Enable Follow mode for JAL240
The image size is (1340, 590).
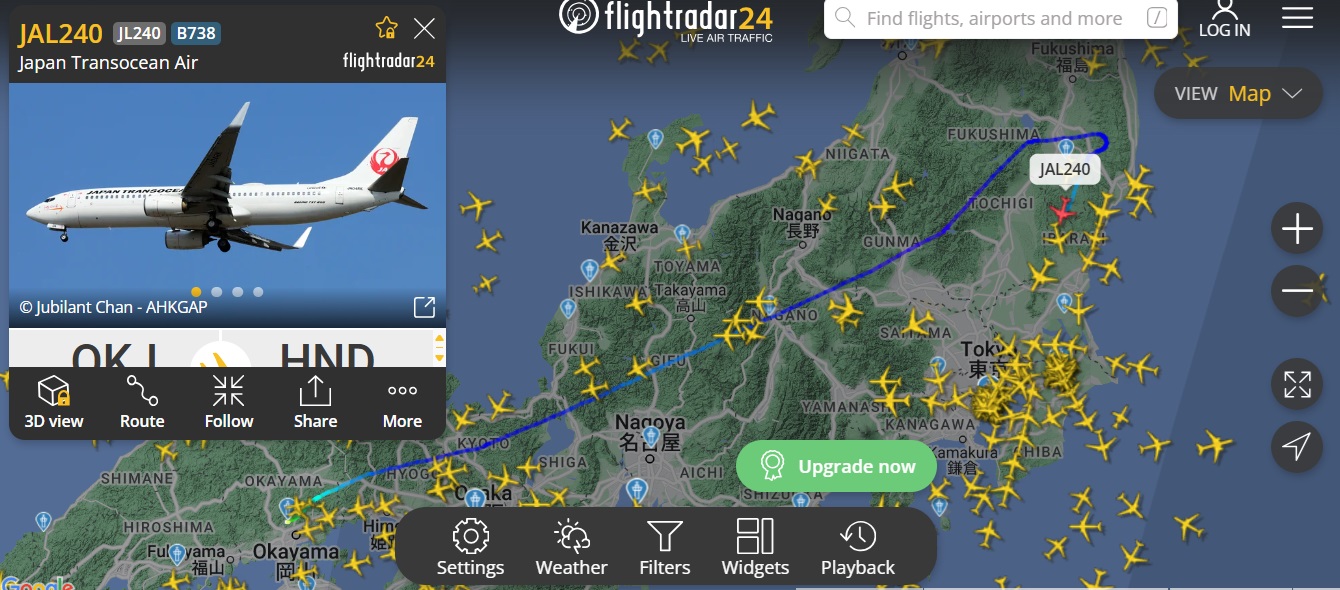[x=229, y=403]
